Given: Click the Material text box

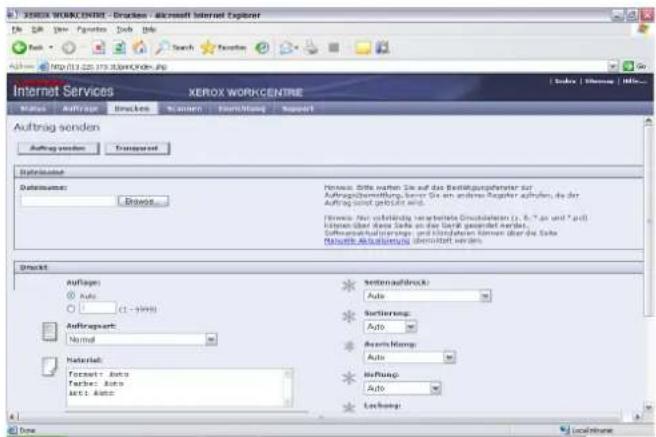Looking at the screenshot, I should click(179, 388).
